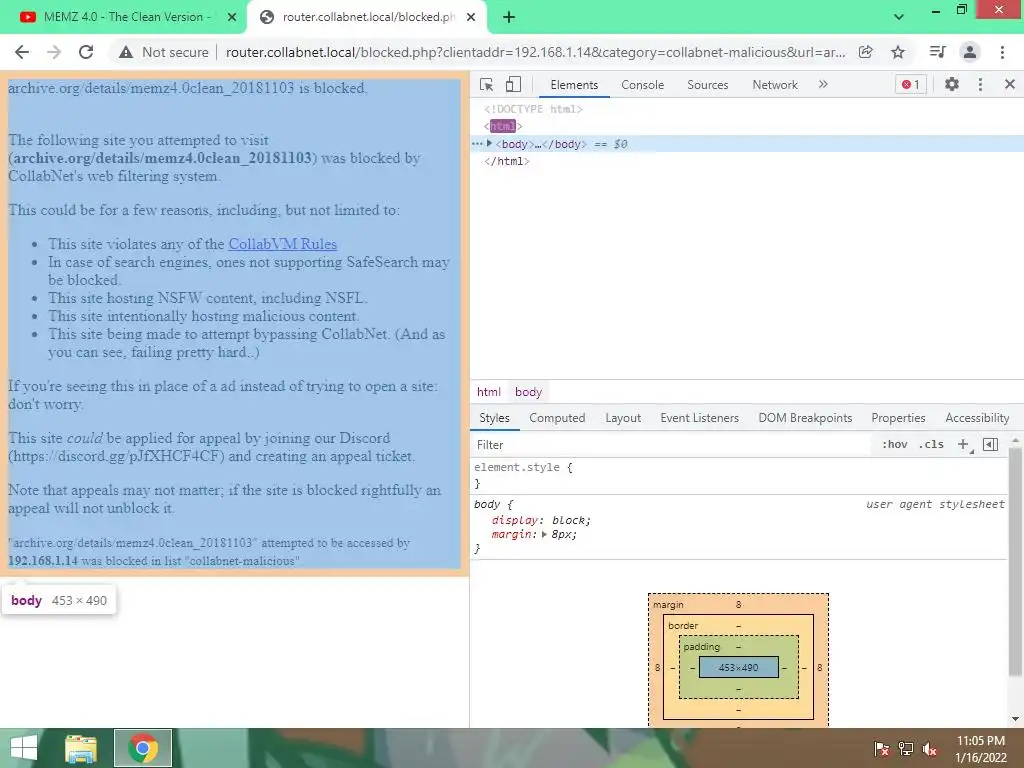This screenshot has height=768, width=1024.
Task: Click the body breadcrumb
Action: pos(528,392)
